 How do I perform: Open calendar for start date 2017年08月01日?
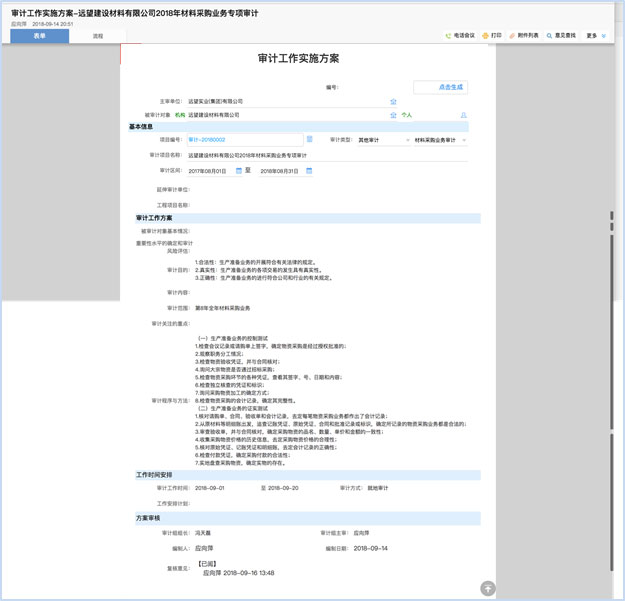click(239, 171)
